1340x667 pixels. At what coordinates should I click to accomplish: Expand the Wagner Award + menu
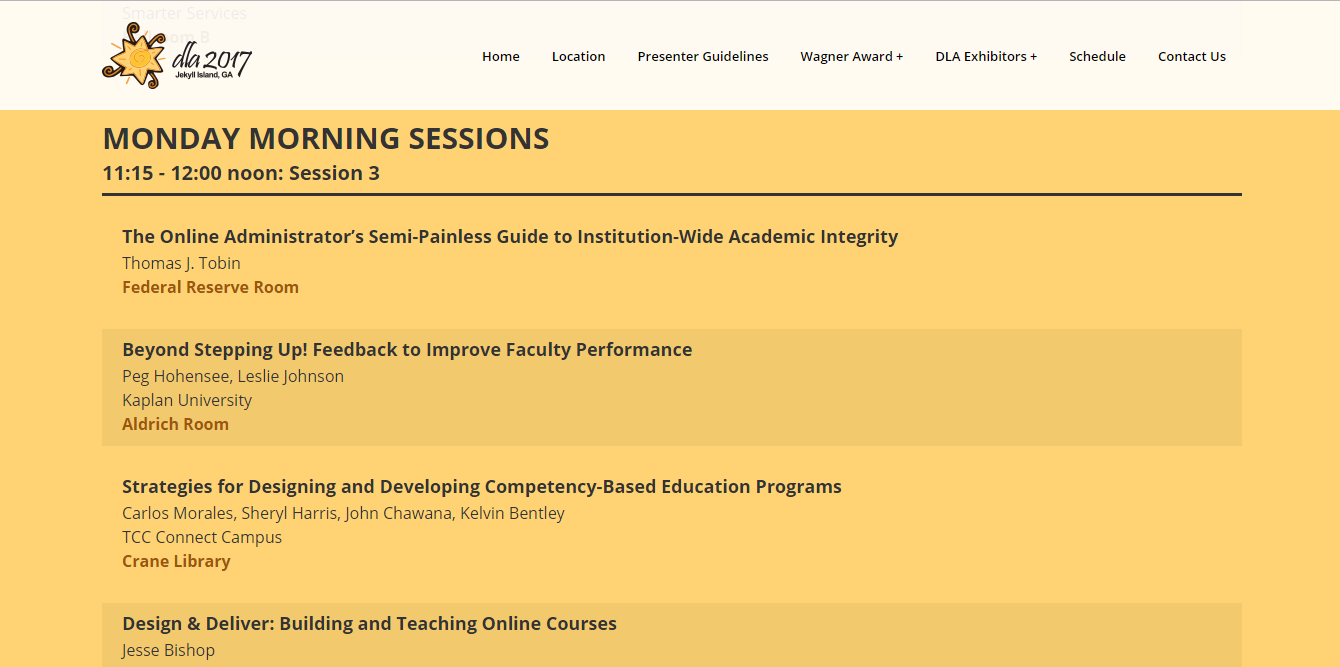coord(851,57)
